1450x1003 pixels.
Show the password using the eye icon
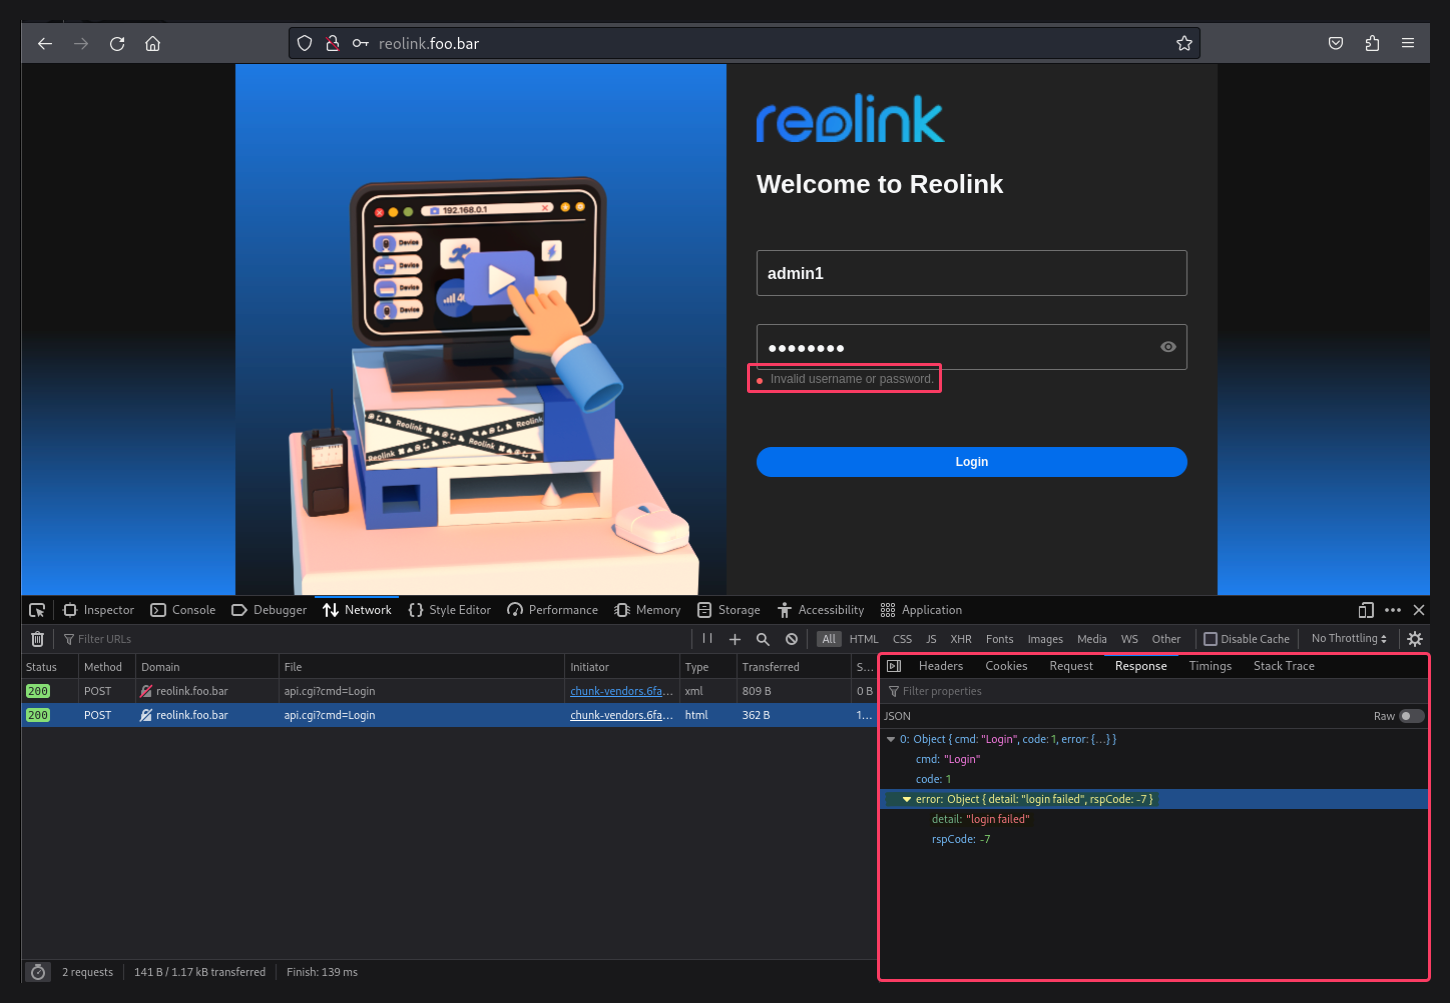pyautogui.click(x=1168, y=347)
